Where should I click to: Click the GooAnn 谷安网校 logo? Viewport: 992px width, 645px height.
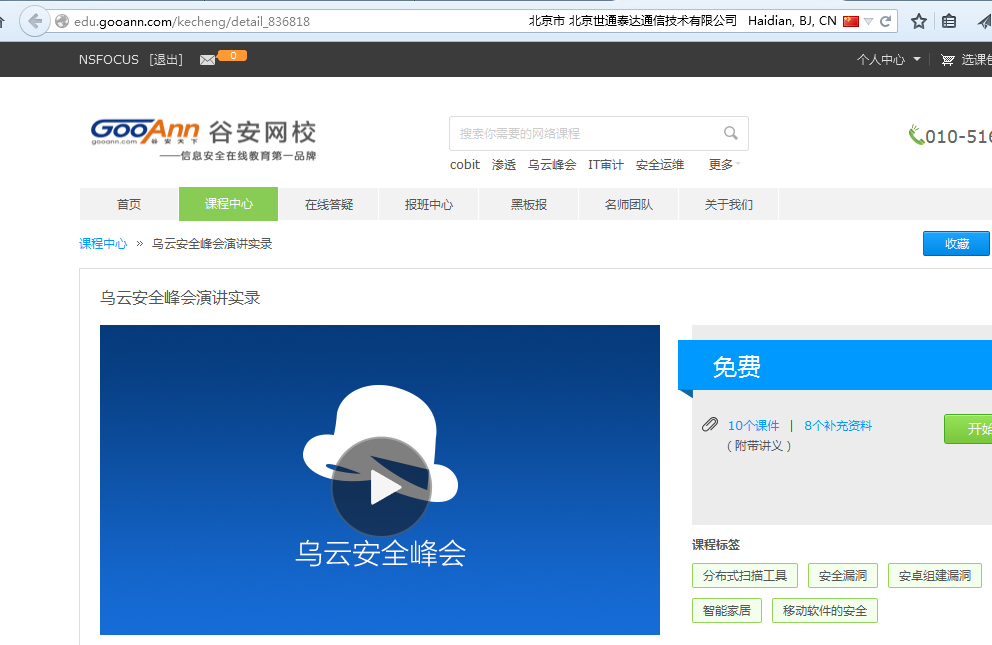[203, 139]
